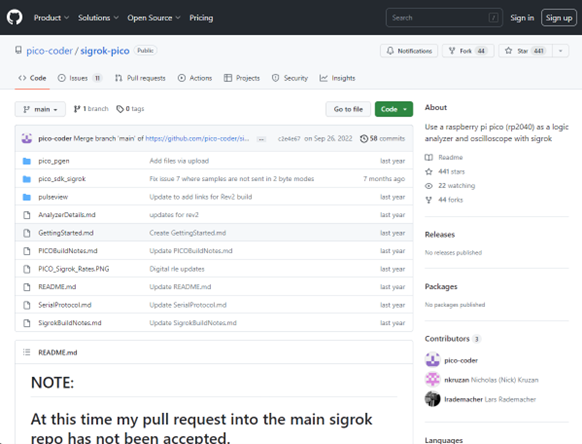
Task: View 22 watching in About section
Action: coord(450,186)
